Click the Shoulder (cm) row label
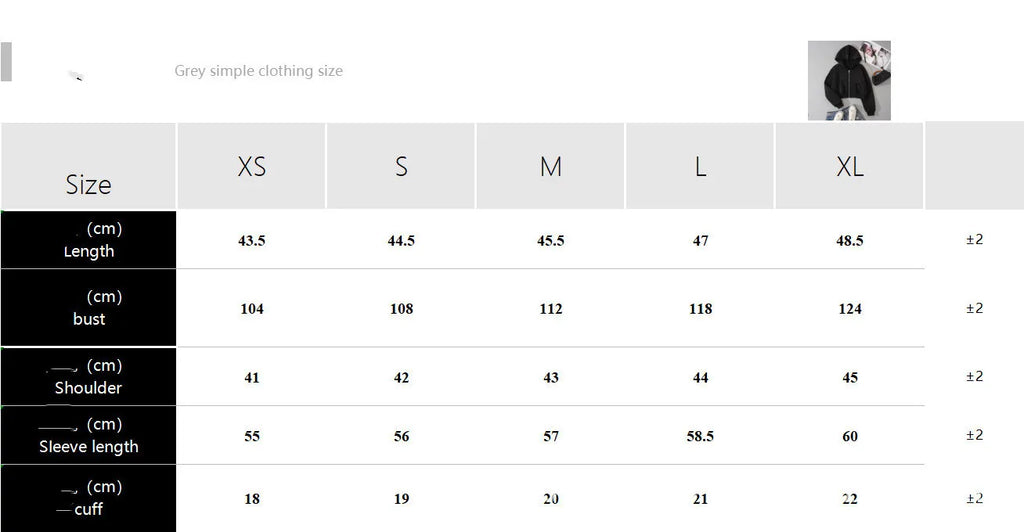 coord(89,377)
